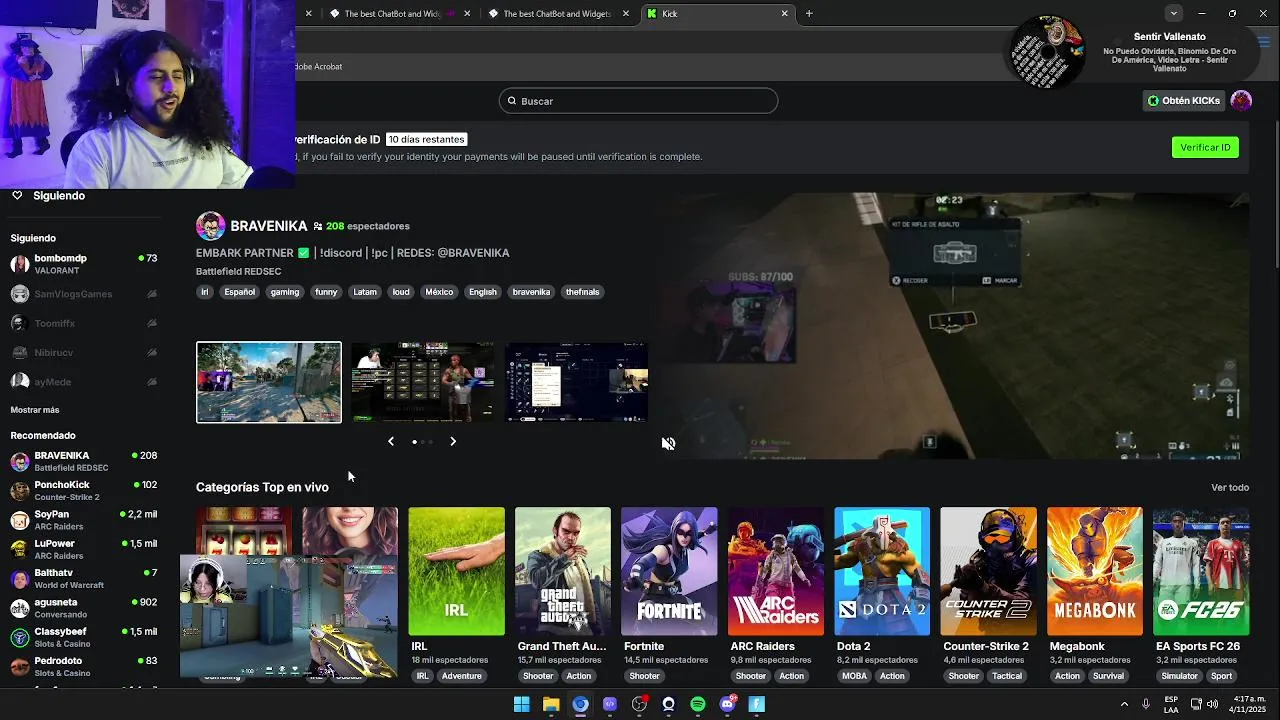The height and width of the screenshot is (720, 1280).
Task: Open the Megabonk category card
Action: point(1095,571)
